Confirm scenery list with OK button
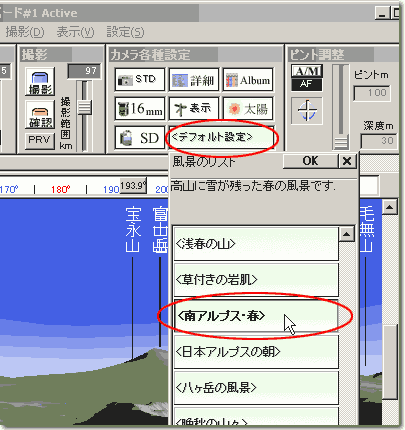The width and height of the screenshot is (405, 430). (x=310, y=161)
